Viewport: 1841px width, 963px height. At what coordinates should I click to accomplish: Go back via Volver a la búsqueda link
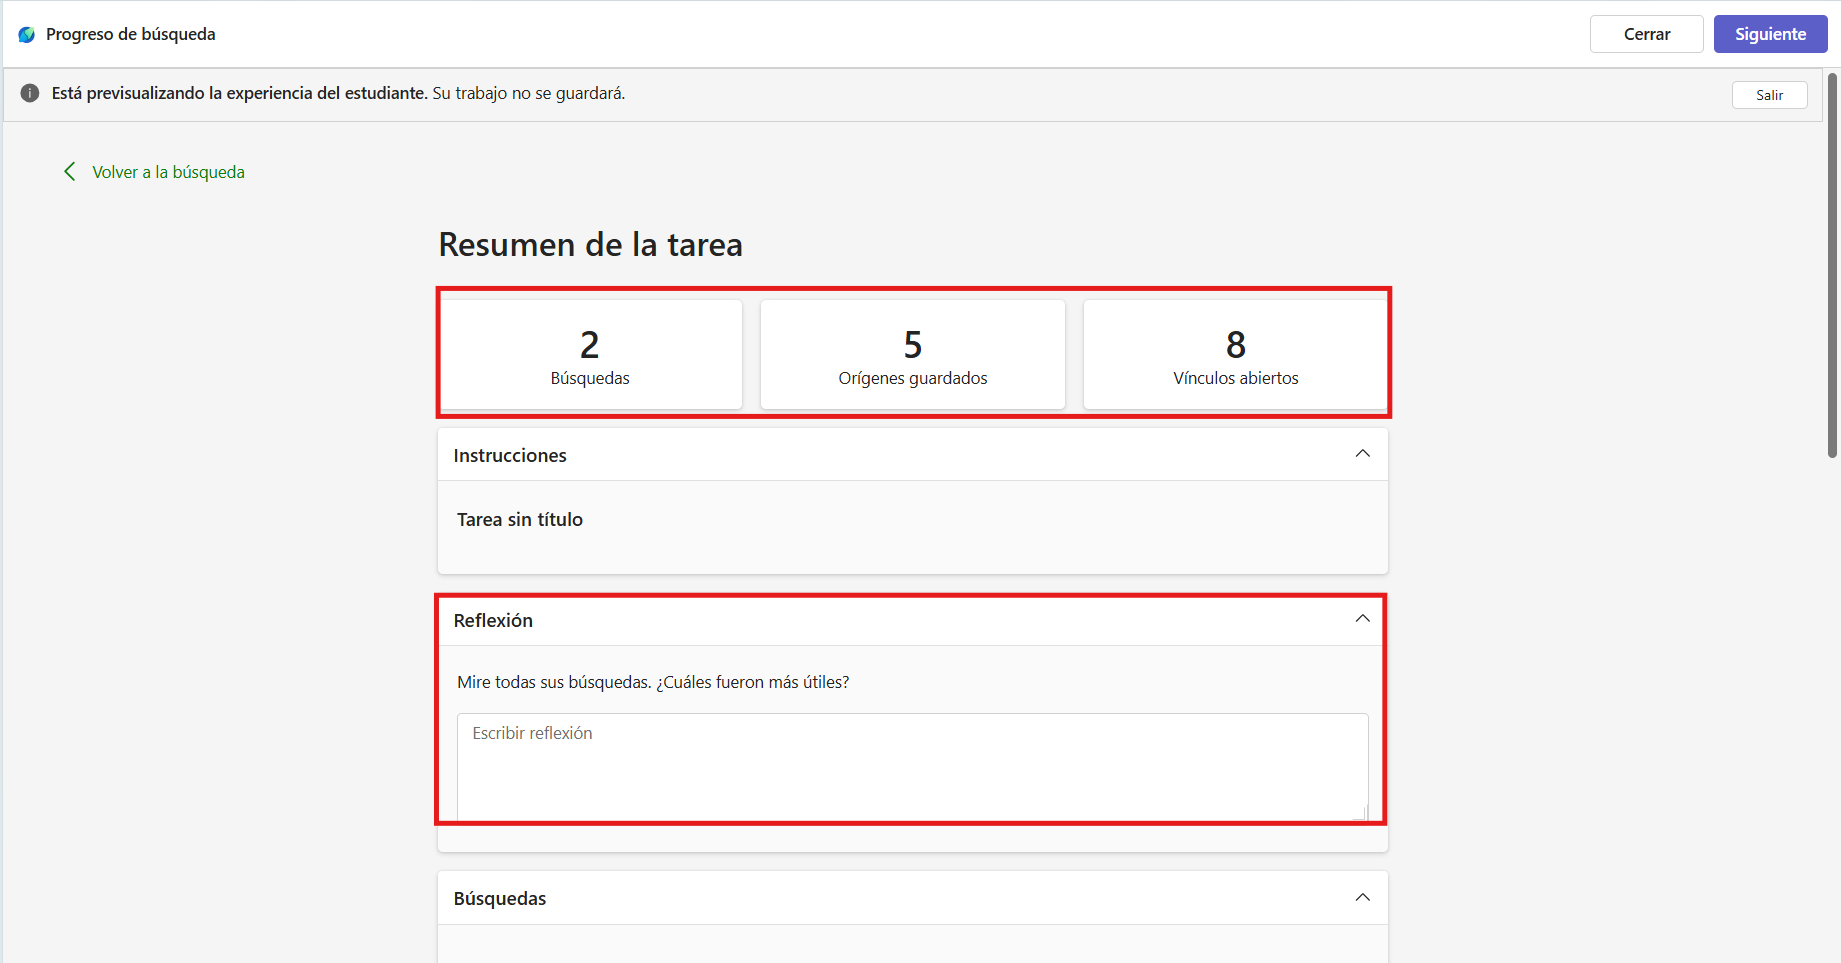[168, 172]
